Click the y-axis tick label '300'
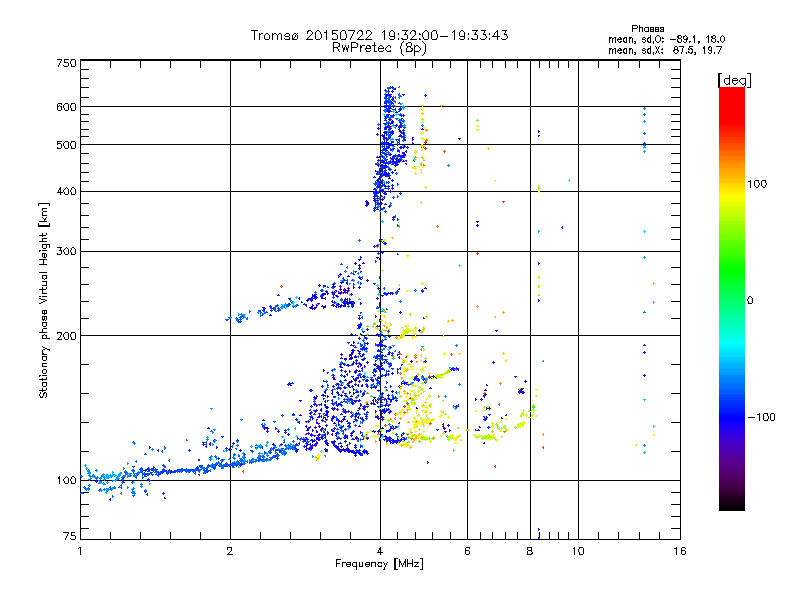Viewport: 800px width, 600px height. tap(66, 252)
